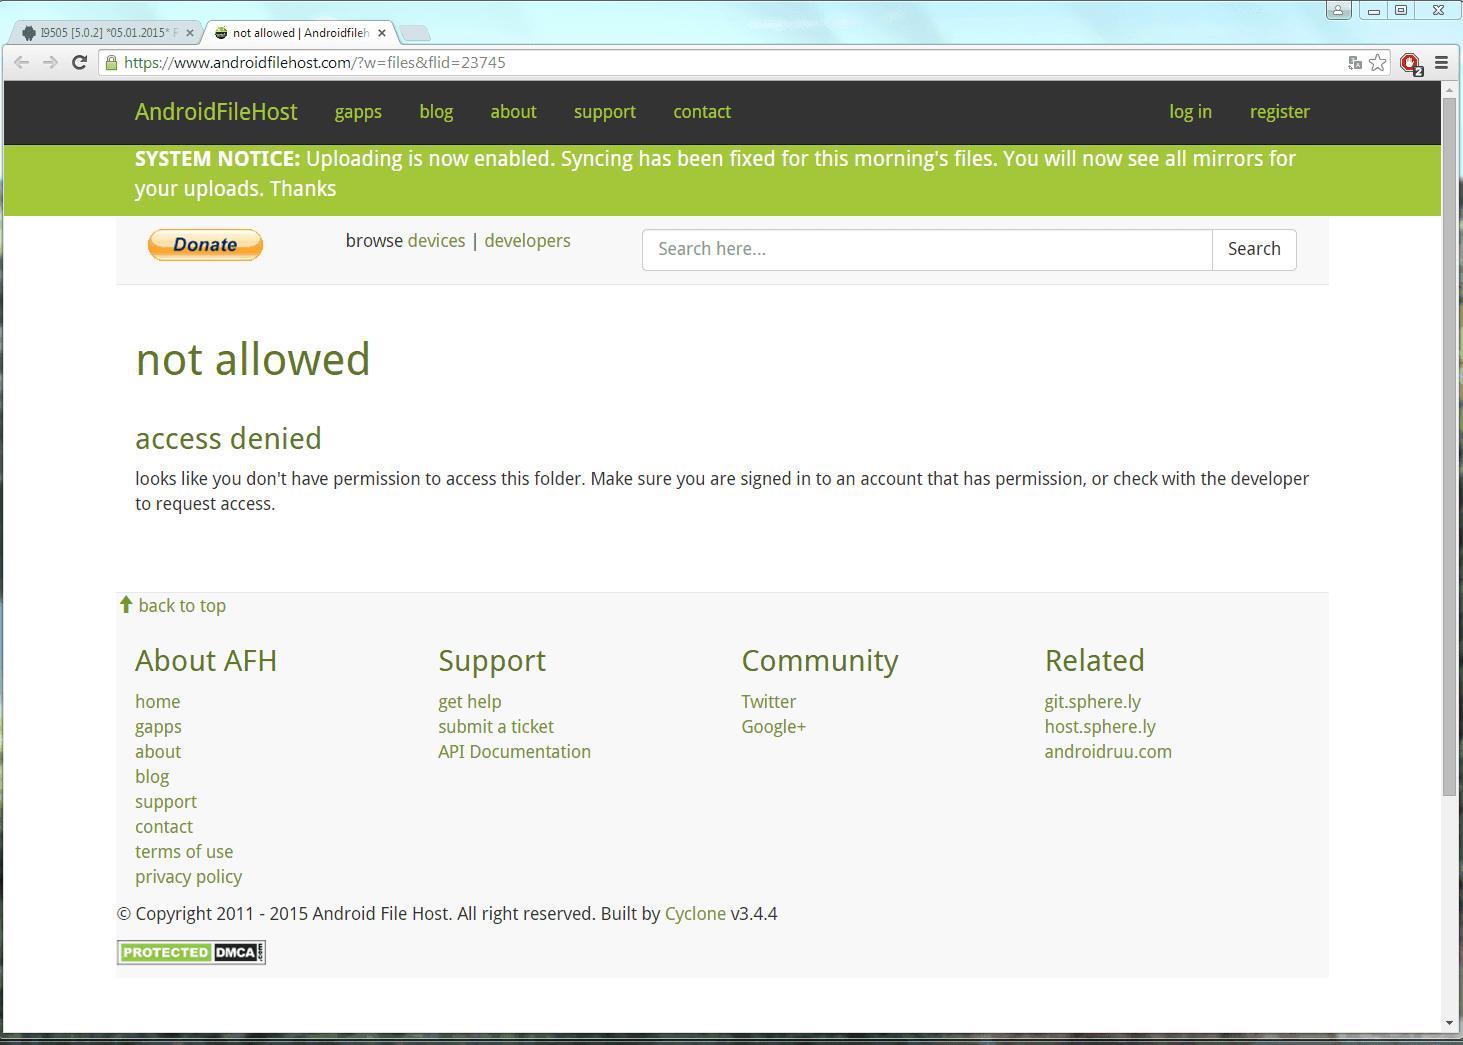This screenshot has width=1463, height=1045.
Task: Click the footer 'Support' heading
Action: [492, 661]
